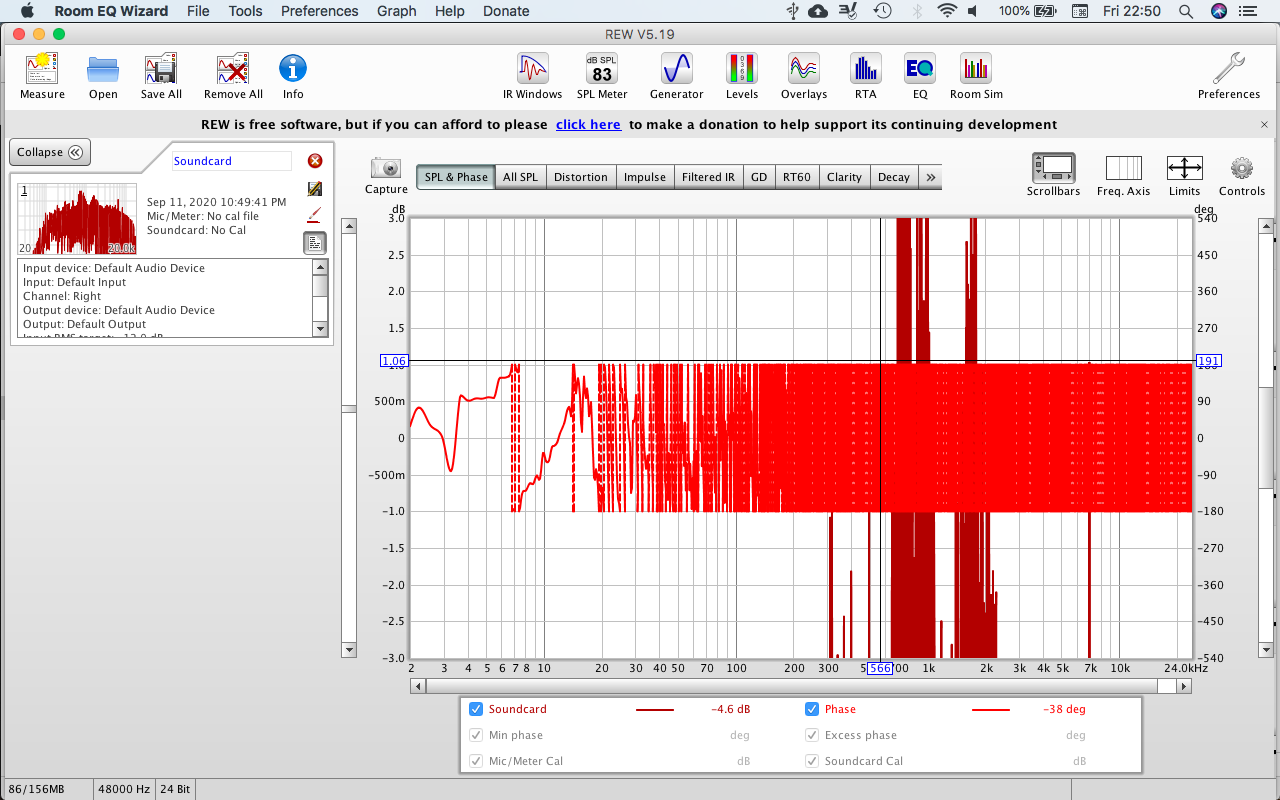
Task: Open the EQ window
Action: pyautogui.click(x=920, y=77)
